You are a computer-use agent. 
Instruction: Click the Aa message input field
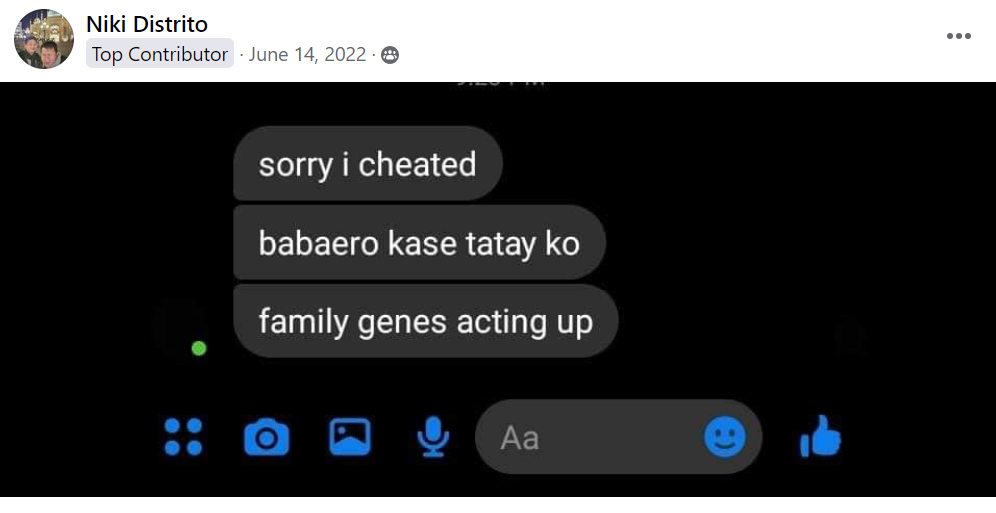590,437
